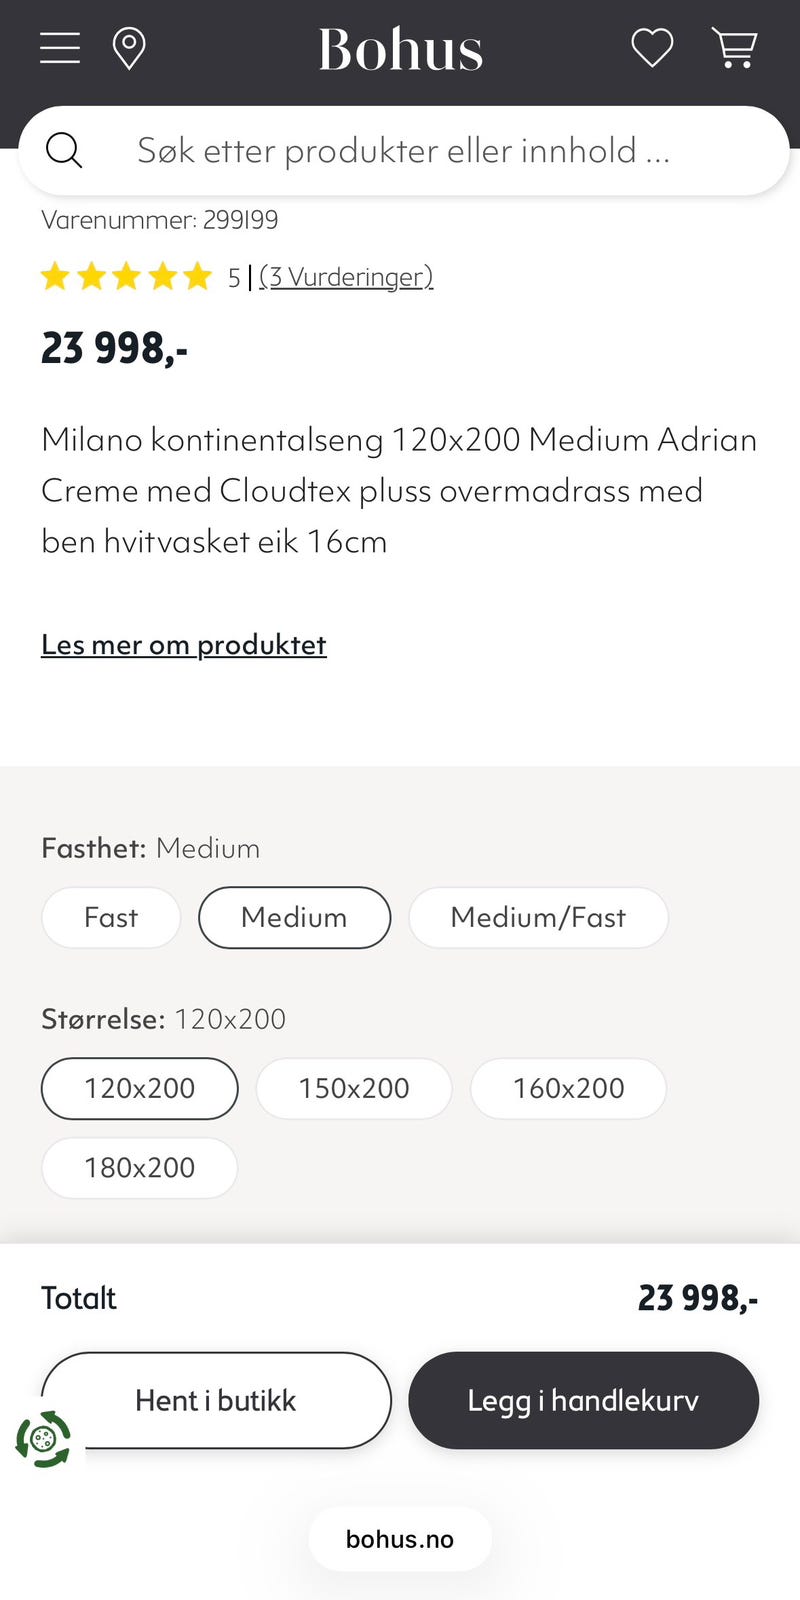Open the hamburger menu
This screenshot has height=1600, width=800.
point(60,48)
